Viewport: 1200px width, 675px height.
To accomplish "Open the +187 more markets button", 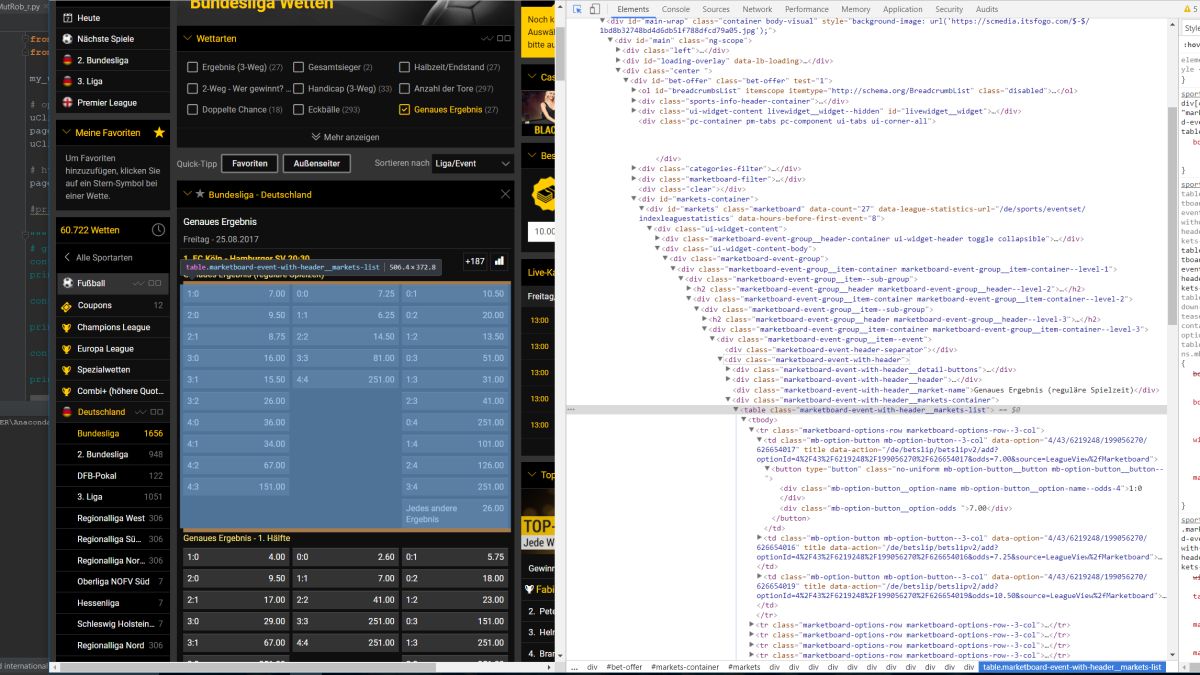I will (x=474, y=261).
